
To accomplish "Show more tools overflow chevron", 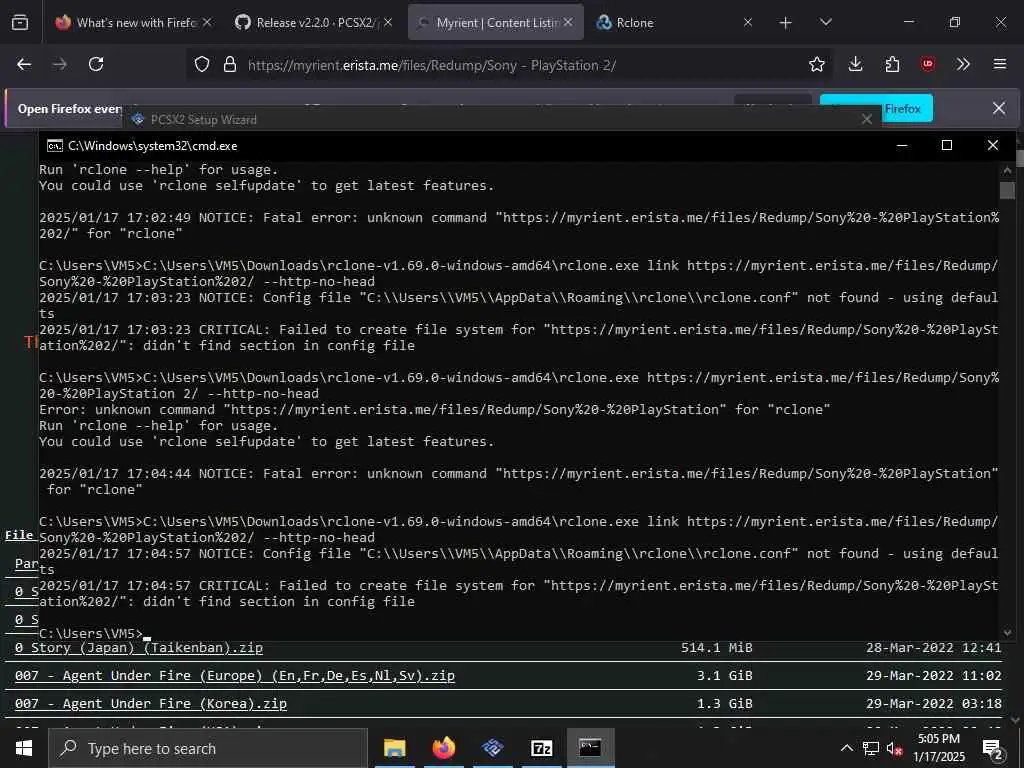I will coord(963,64).
